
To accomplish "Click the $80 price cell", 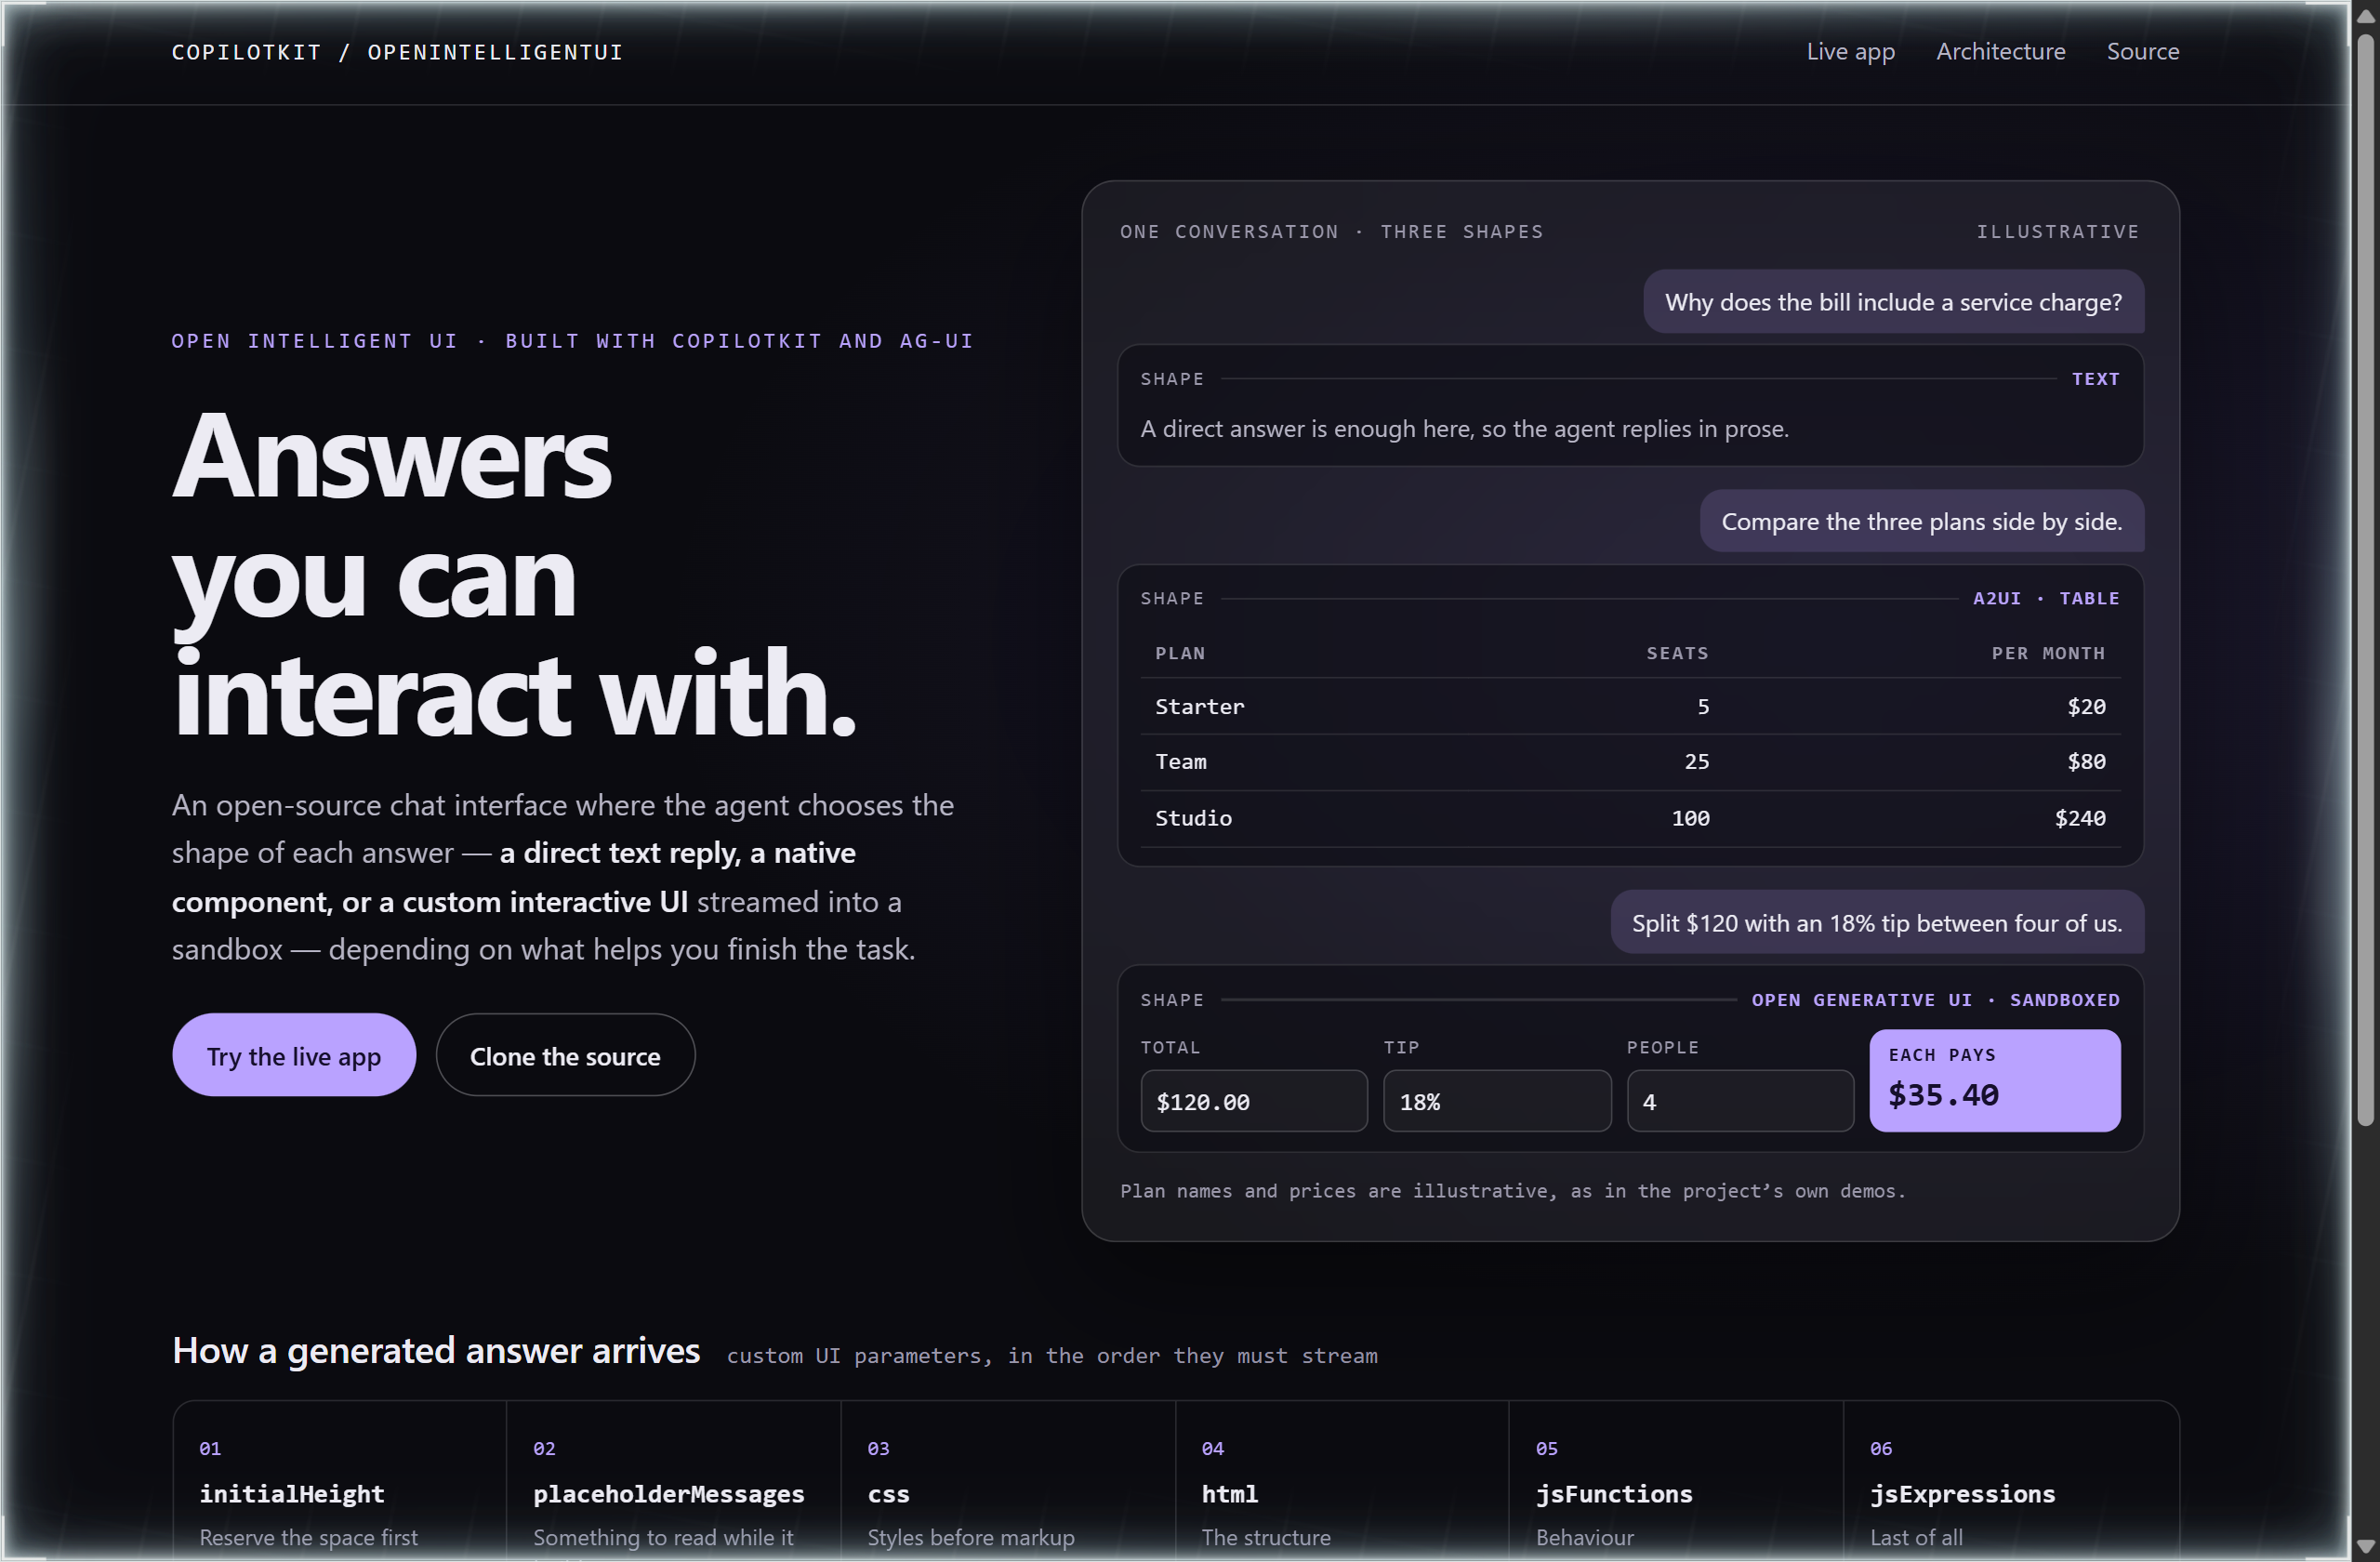I will (x=2086, y=761).
